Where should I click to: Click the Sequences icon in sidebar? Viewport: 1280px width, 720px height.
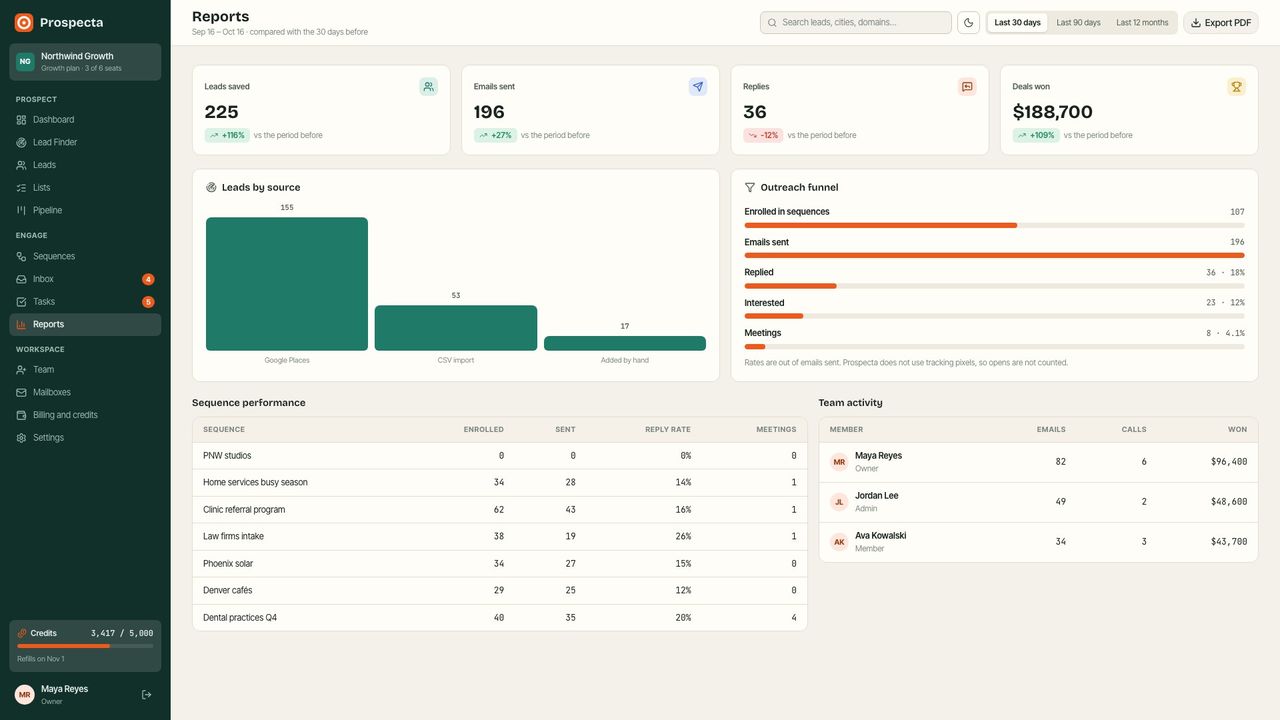(x=22, y=256)
